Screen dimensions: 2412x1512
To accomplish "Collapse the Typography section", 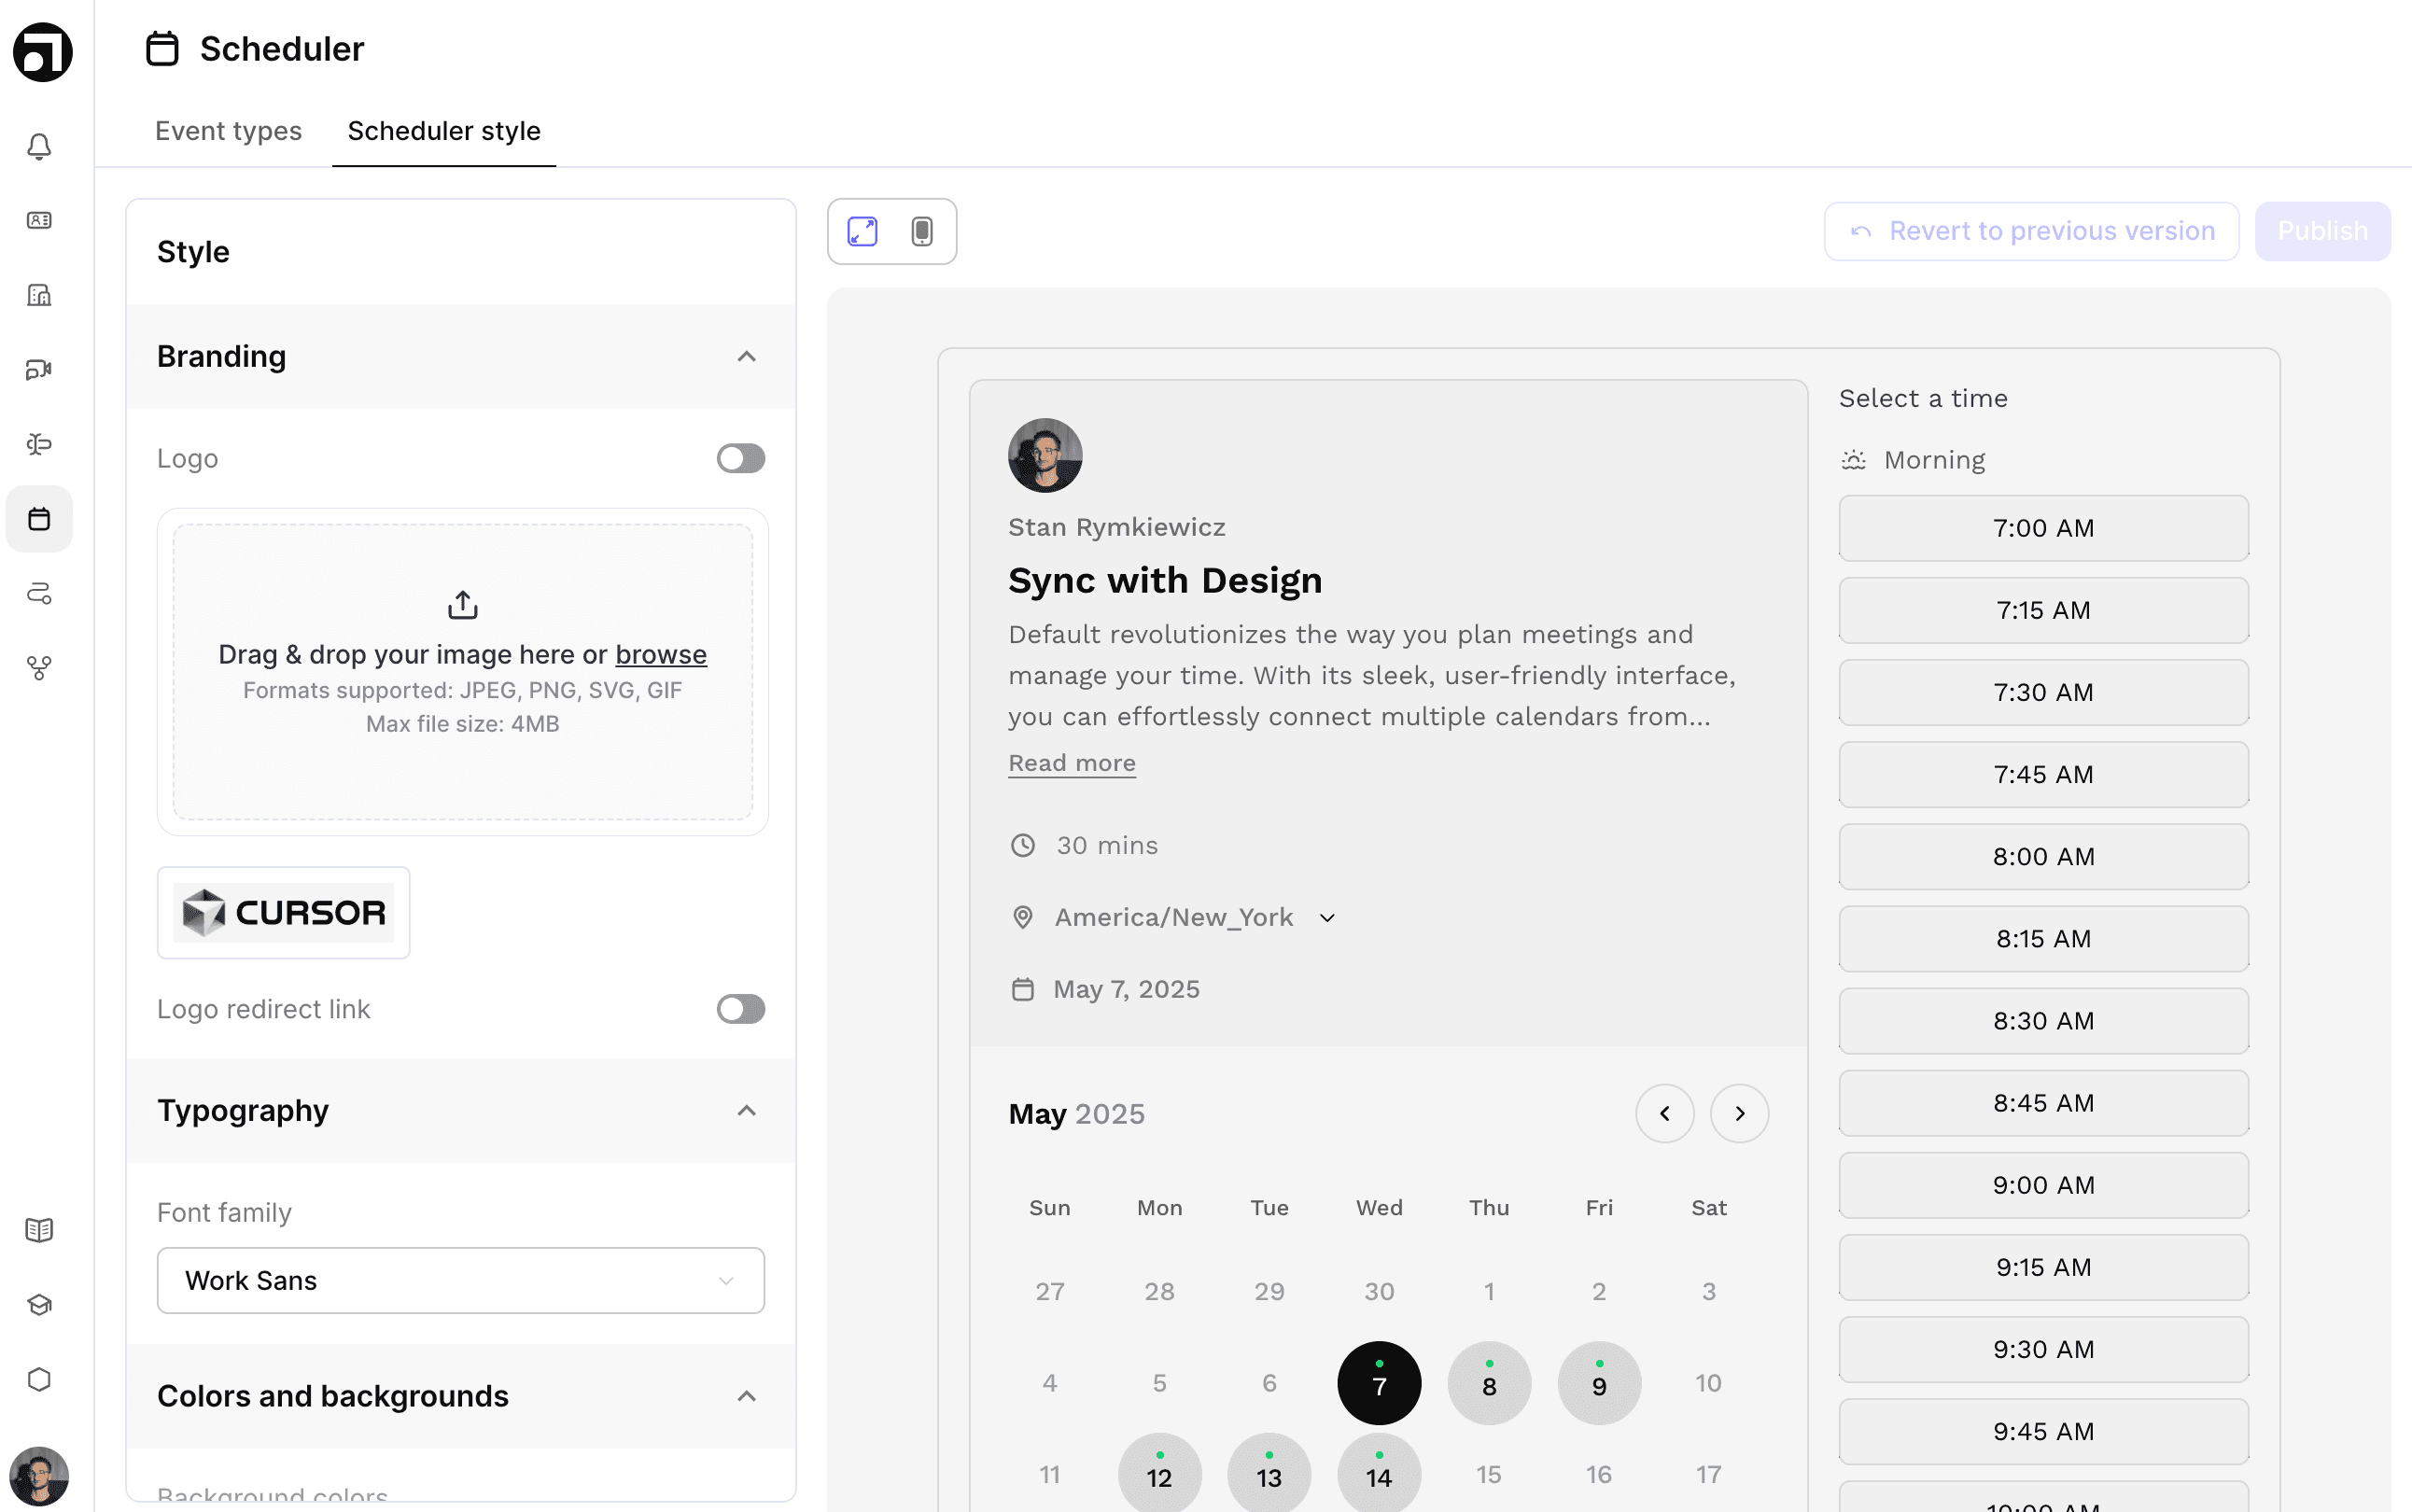I will click(746, 1111).
